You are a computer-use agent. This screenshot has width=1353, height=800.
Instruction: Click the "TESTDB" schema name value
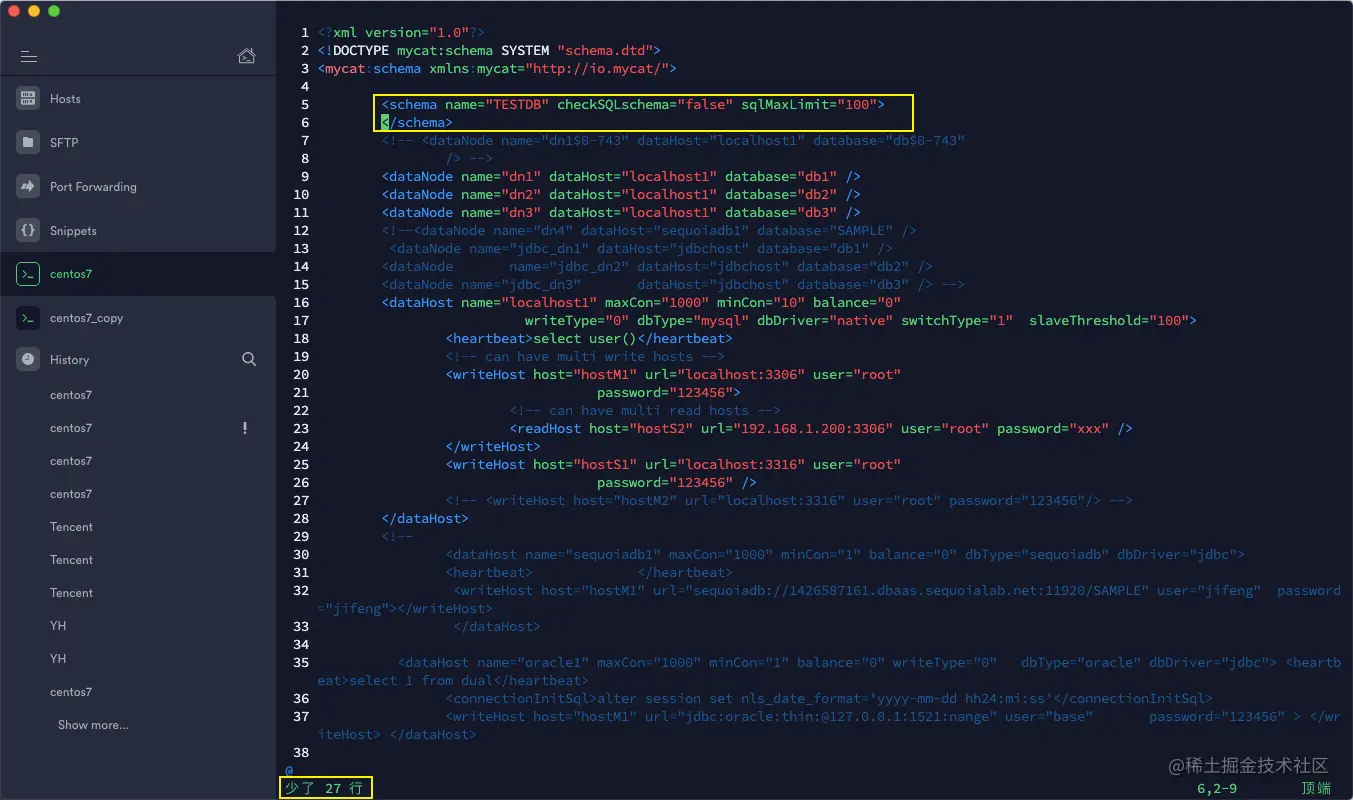tap(517, 105)
